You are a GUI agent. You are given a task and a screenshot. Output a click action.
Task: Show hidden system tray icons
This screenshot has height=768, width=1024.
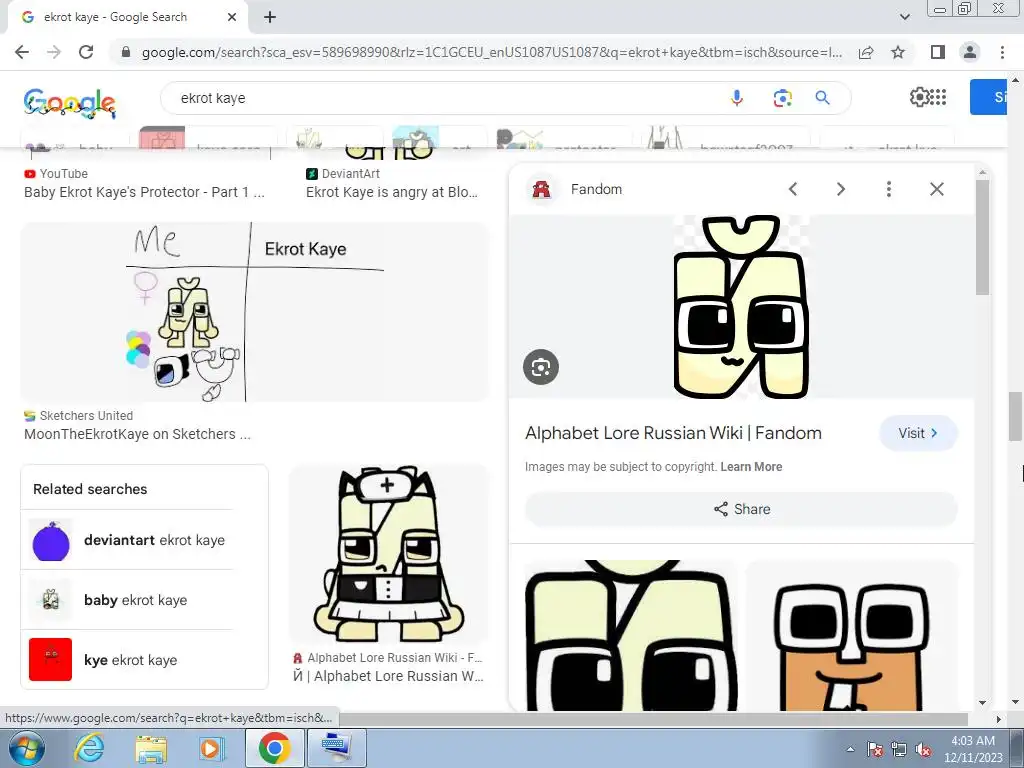point(850,749)
